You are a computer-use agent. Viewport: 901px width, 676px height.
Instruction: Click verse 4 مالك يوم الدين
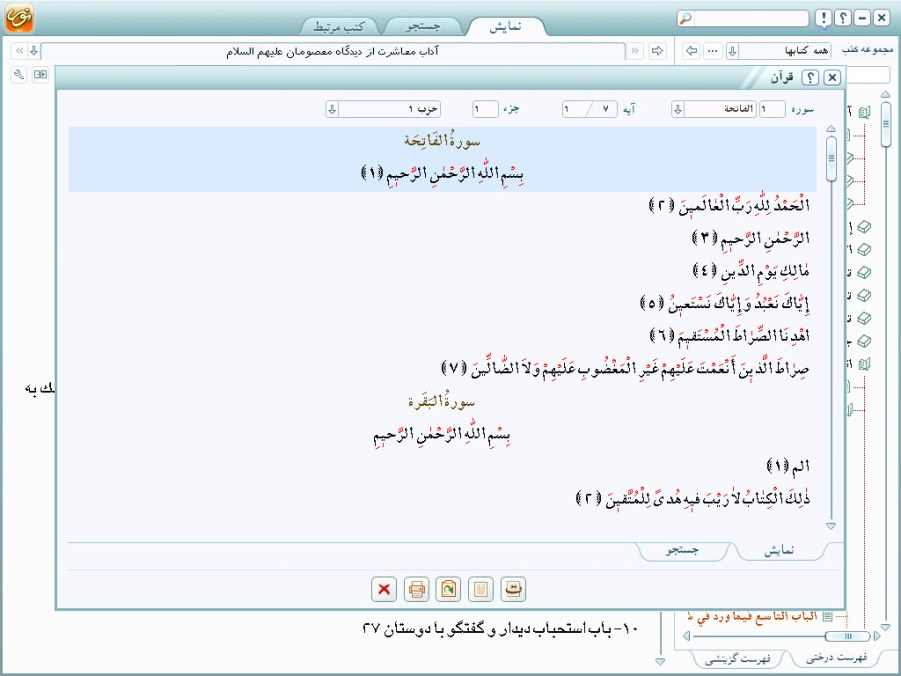coord(752,270)
